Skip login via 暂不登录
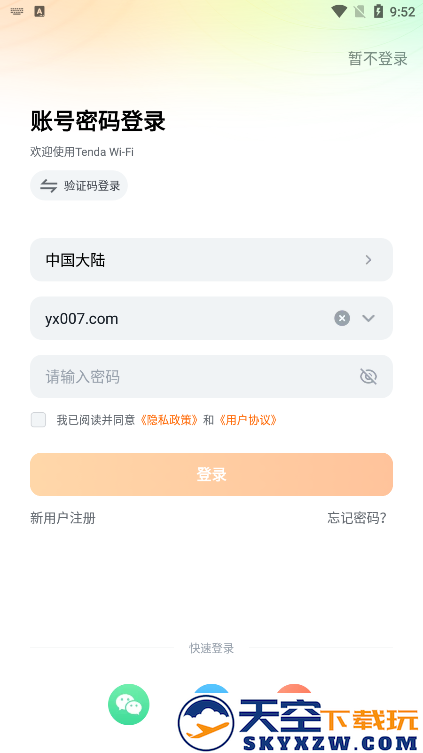423x753 pixels. 378,59
